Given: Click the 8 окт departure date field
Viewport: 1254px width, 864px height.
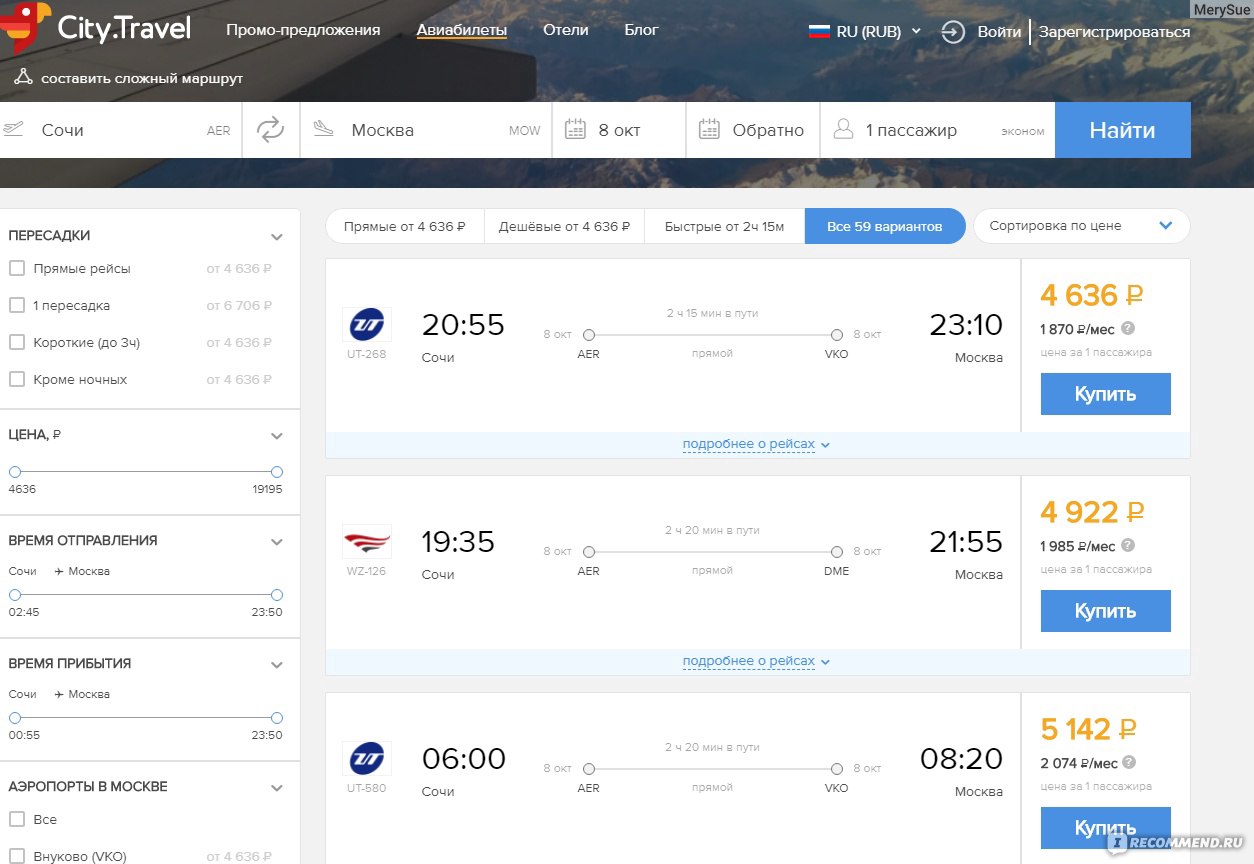Looking at the screenshot, I should 619,130.
